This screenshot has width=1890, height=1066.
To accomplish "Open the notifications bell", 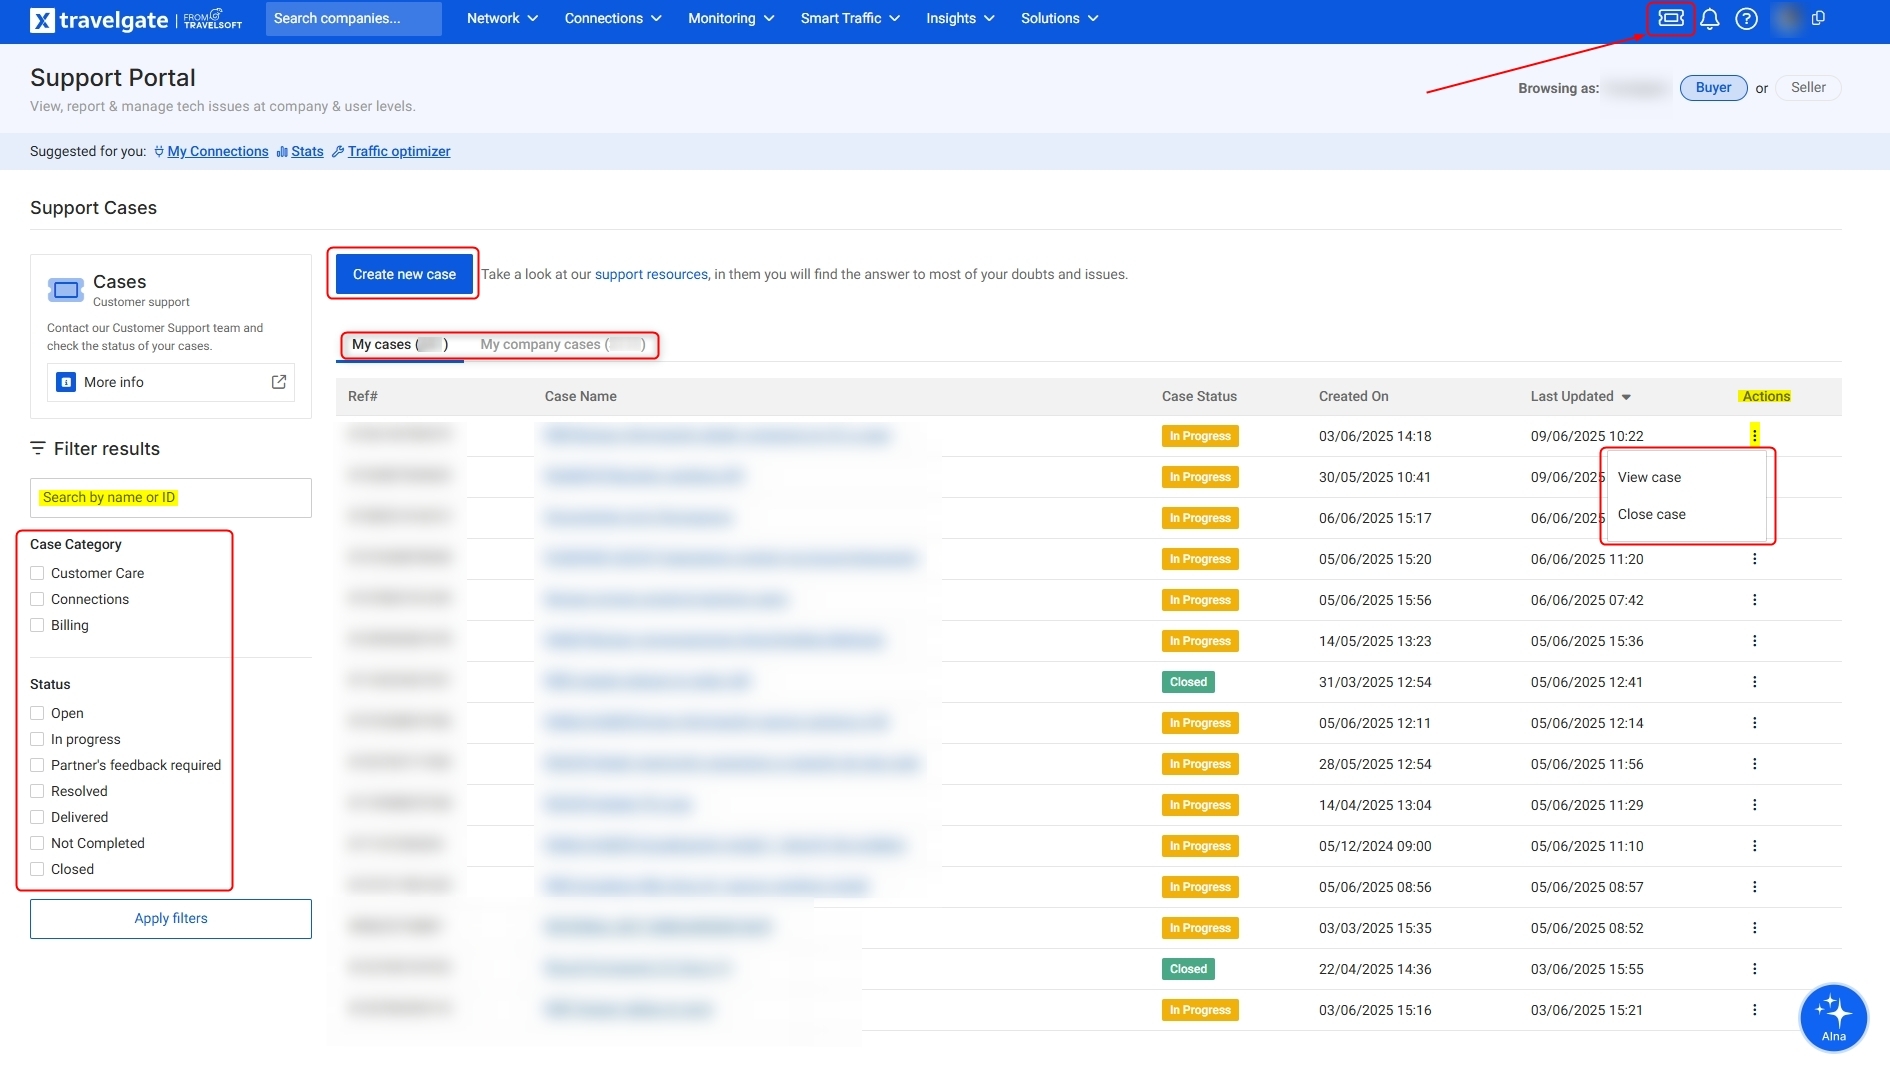I will (x=1710, y=19).
